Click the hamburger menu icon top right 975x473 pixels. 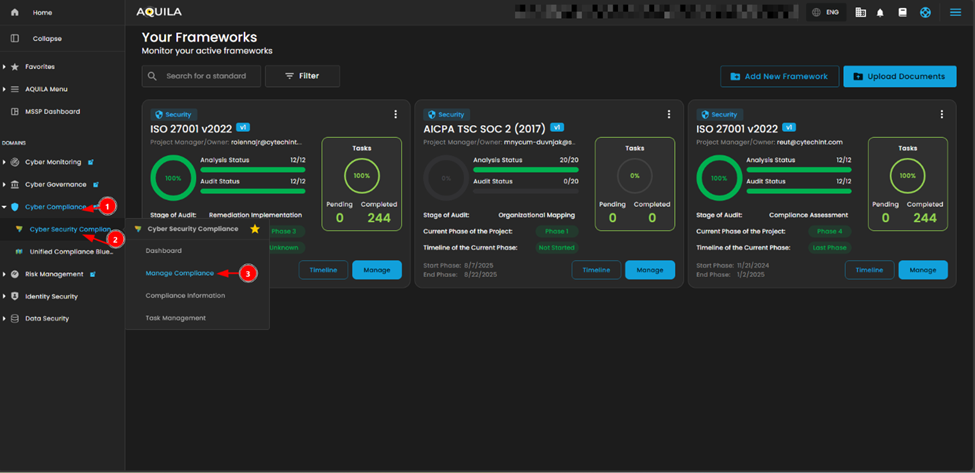[955, 13]
